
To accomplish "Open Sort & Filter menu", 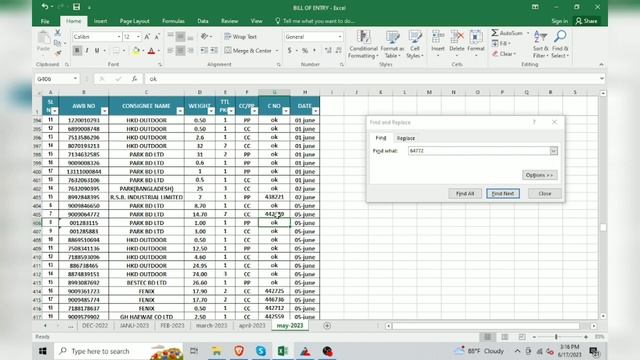I will click(x=541, y=44).
